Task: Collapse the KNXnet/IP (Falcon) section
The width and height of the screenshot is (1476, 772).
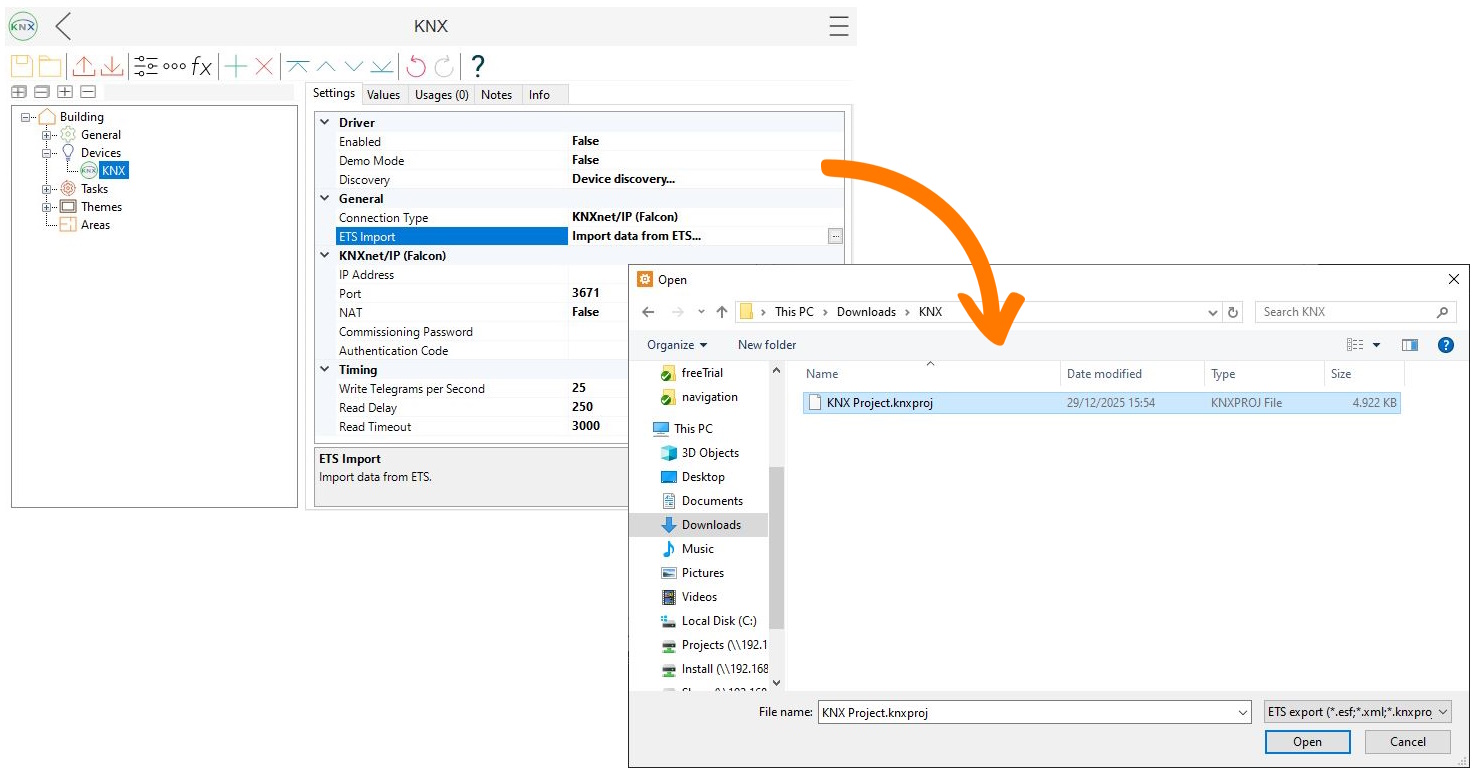Action: [x=324, y=255]
